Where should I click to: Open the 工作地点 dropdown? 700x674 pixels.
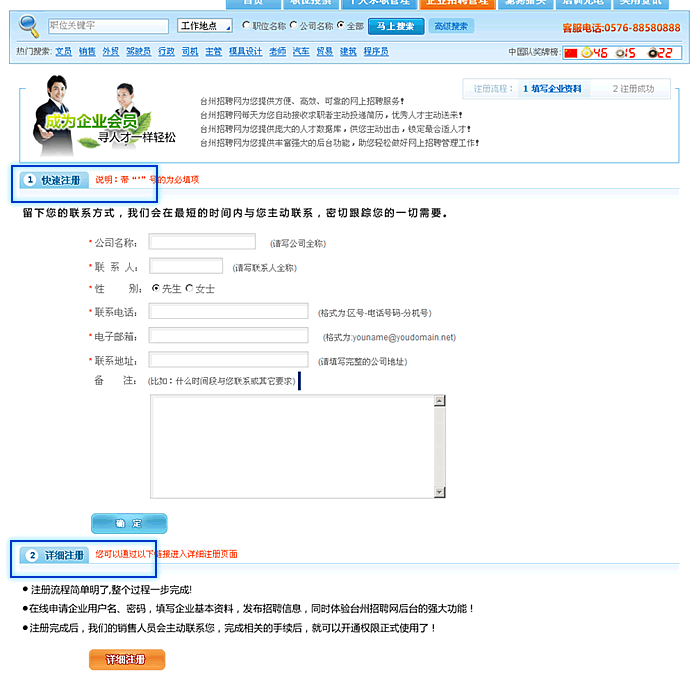tap(204, 26)
